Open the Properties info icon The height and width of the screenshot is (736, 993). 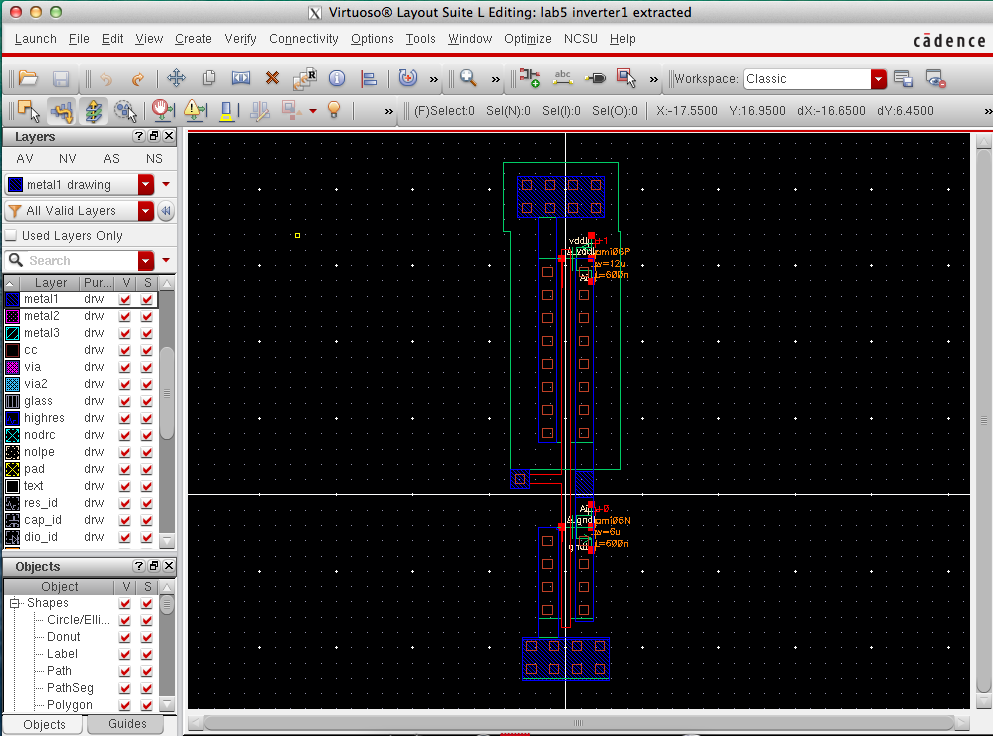coord(337,78)
